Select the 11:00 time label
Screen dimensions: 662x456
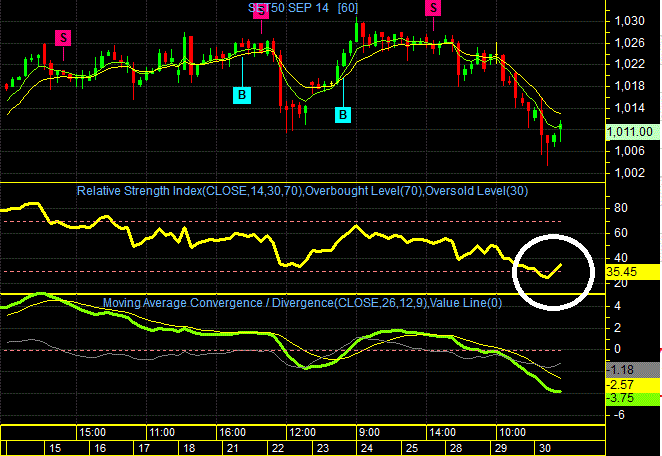point(162,432)
